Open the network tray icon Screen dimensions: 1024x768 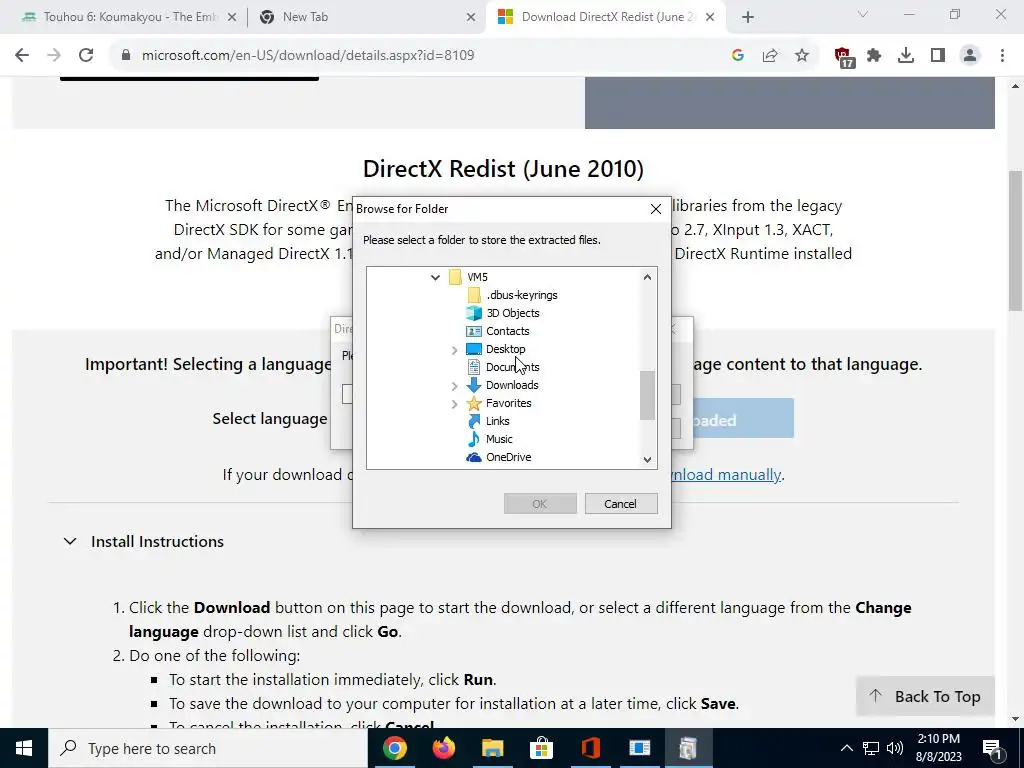point(871,748)
